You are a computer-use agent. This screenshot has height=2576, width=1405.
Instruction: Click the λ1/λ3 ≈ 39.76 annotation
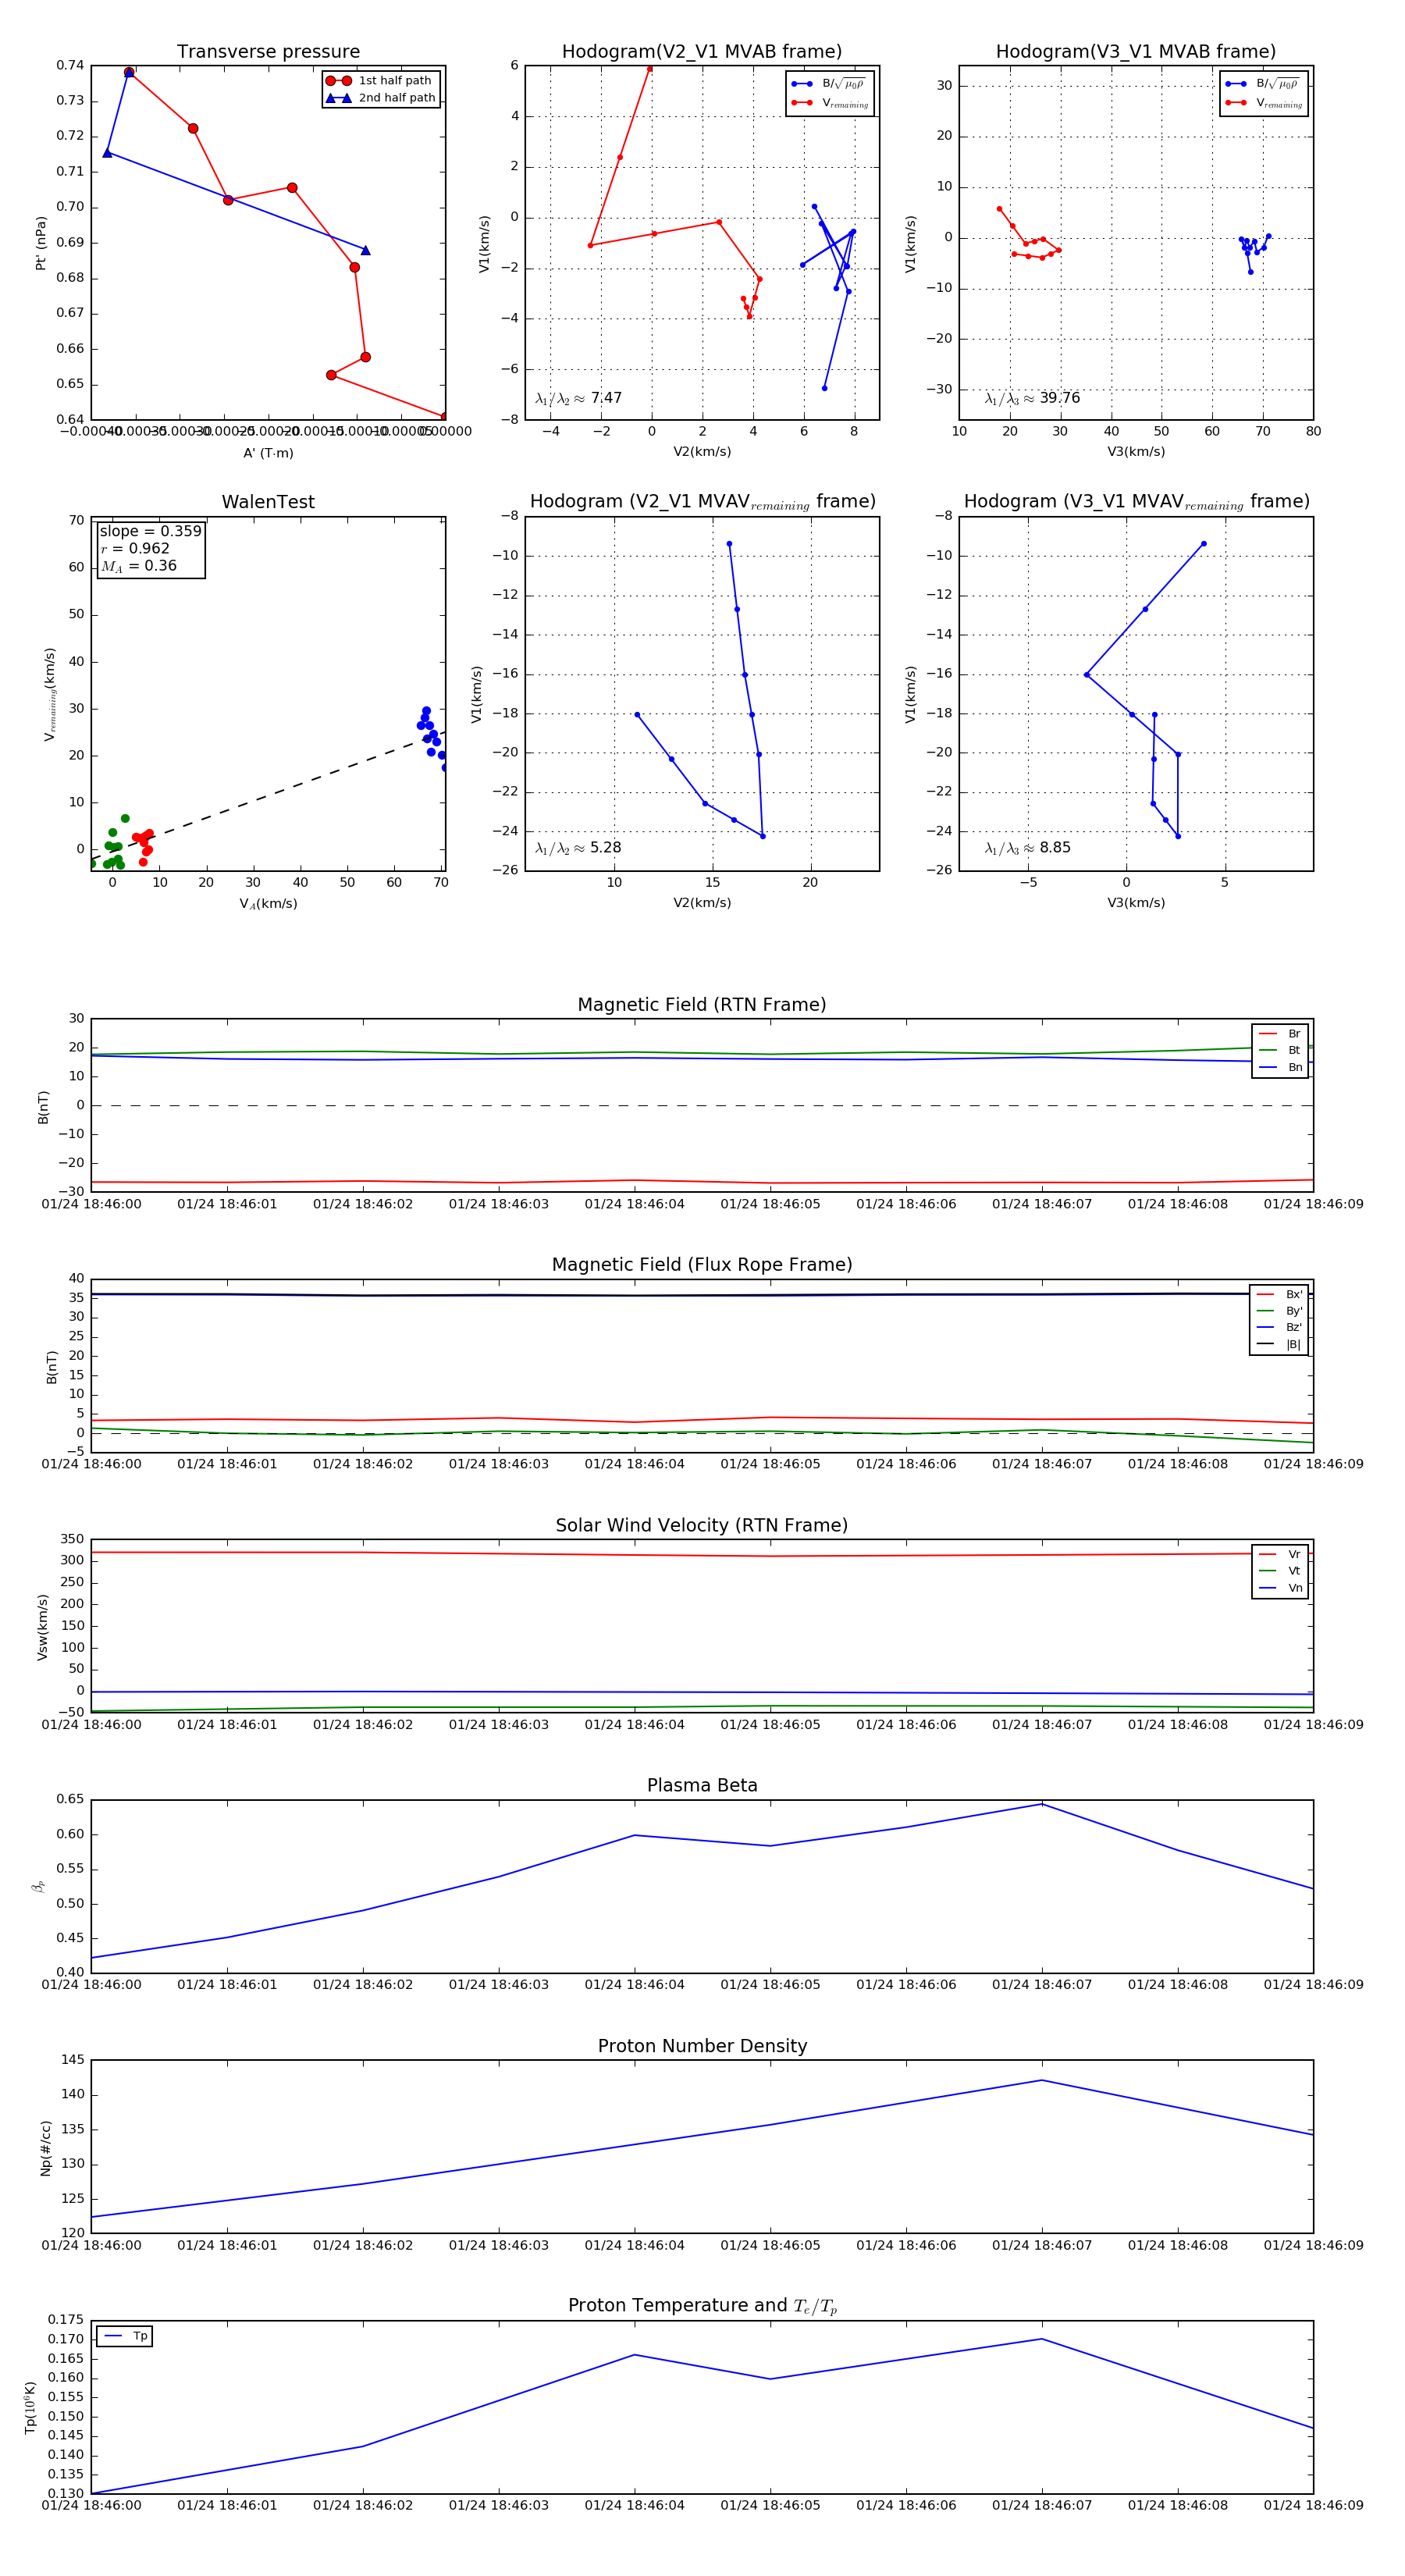pyautogui.click(x=1032, y=398)
